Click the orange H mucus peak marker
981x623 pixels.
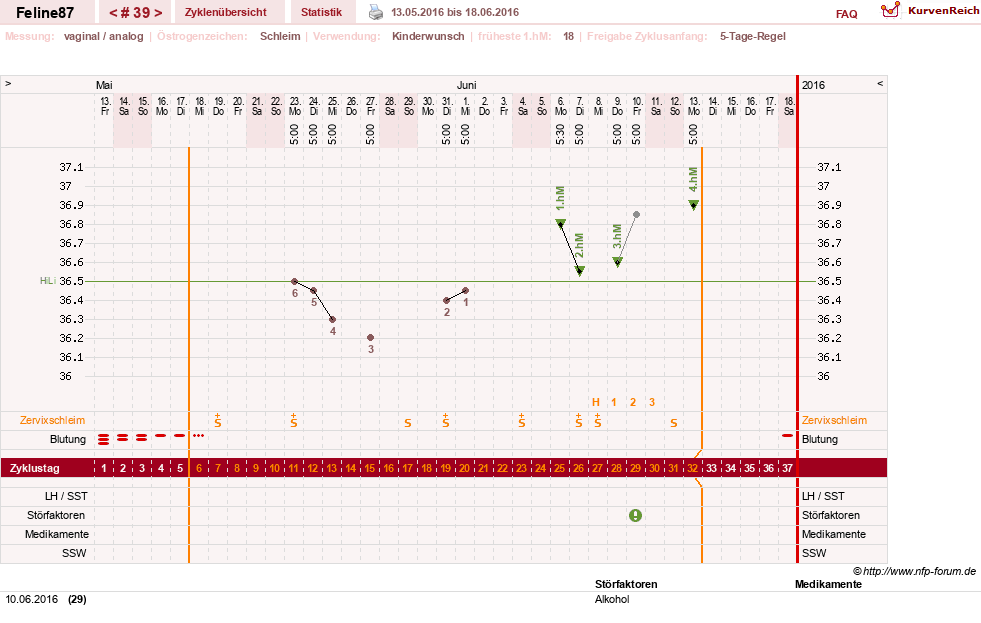(x=596, y=402)
